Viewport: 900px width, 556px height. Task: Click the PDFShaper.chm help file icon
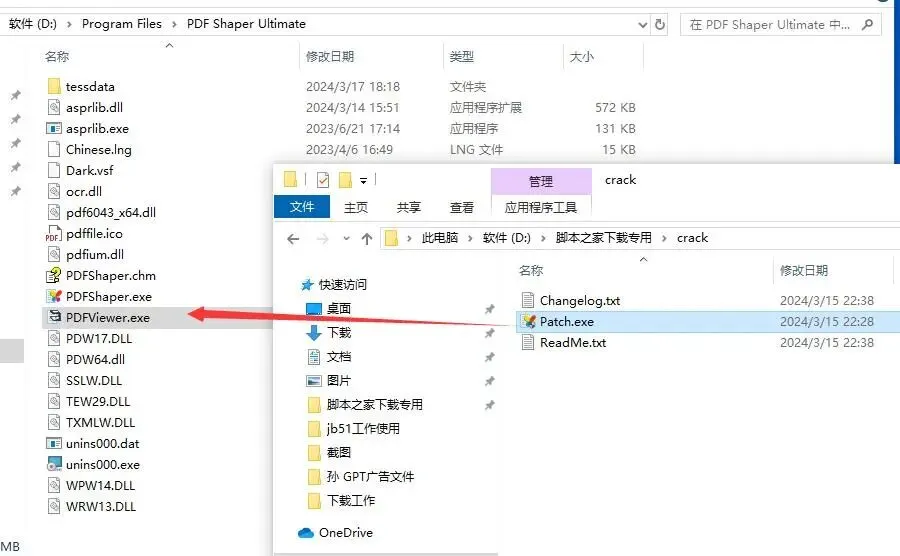[x=53, y=275]
